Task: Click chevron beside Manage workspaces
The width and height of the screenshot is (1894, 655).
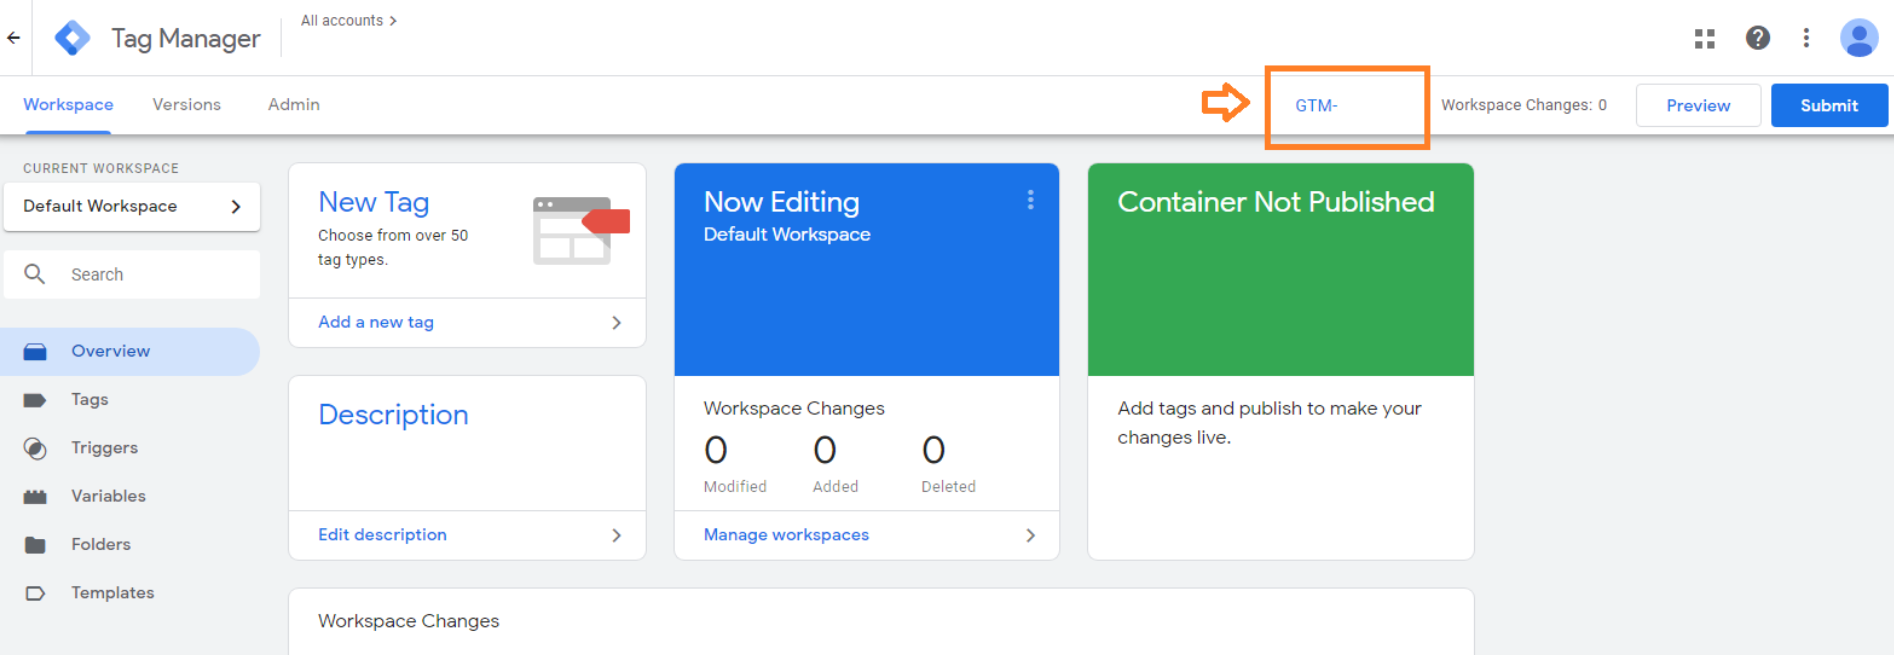Action: [1030, 535]
